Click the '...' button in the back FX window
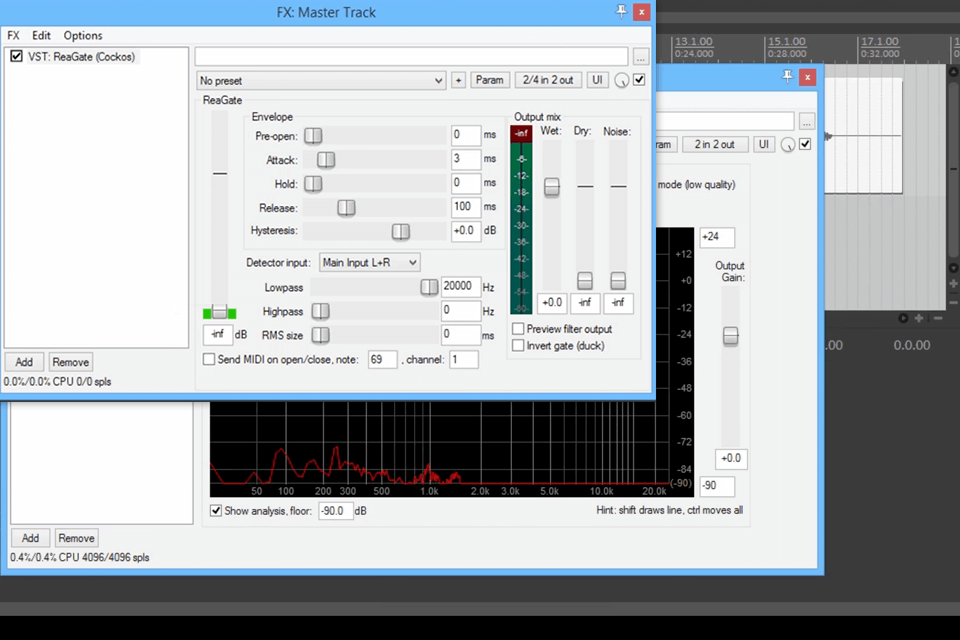This screenshot has height=640, width=960. coord(807,122)
